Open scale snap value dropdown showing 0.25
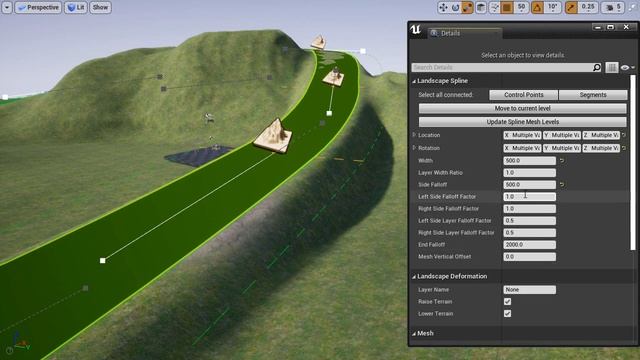The height and width of the screenshot is (360, 640). [588, 7]
